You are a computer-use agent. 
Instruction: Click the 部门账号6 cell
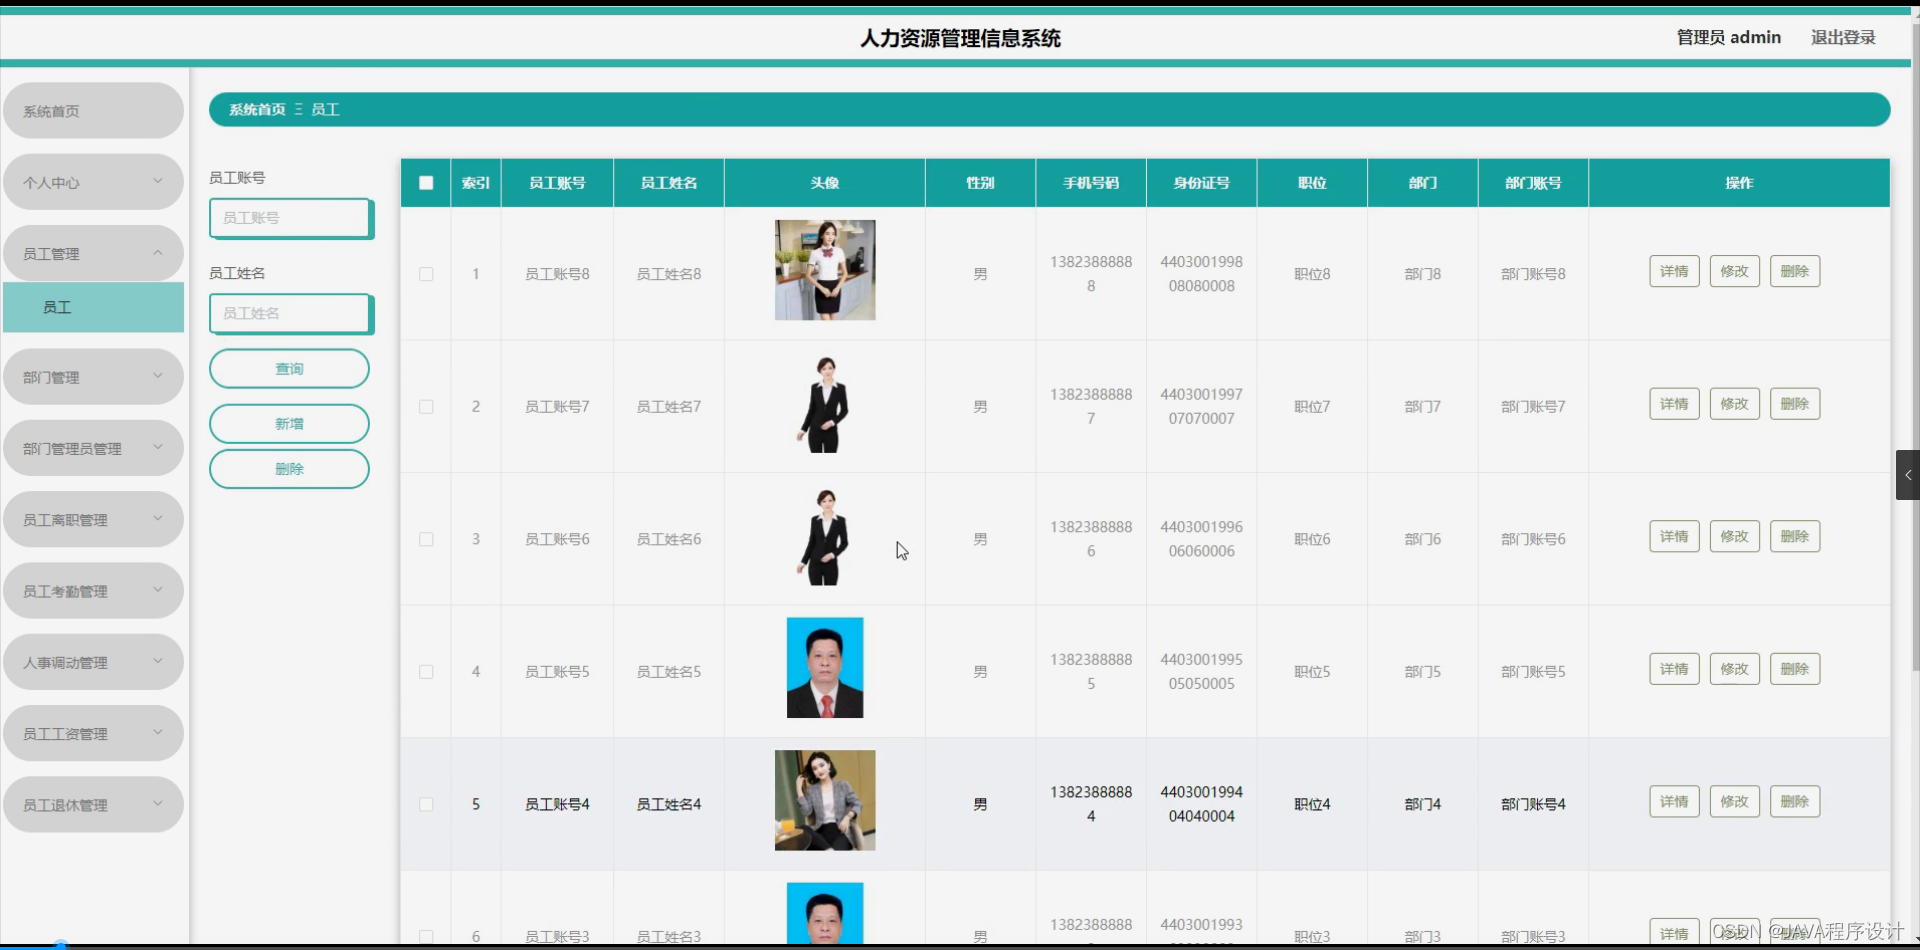1533,539
